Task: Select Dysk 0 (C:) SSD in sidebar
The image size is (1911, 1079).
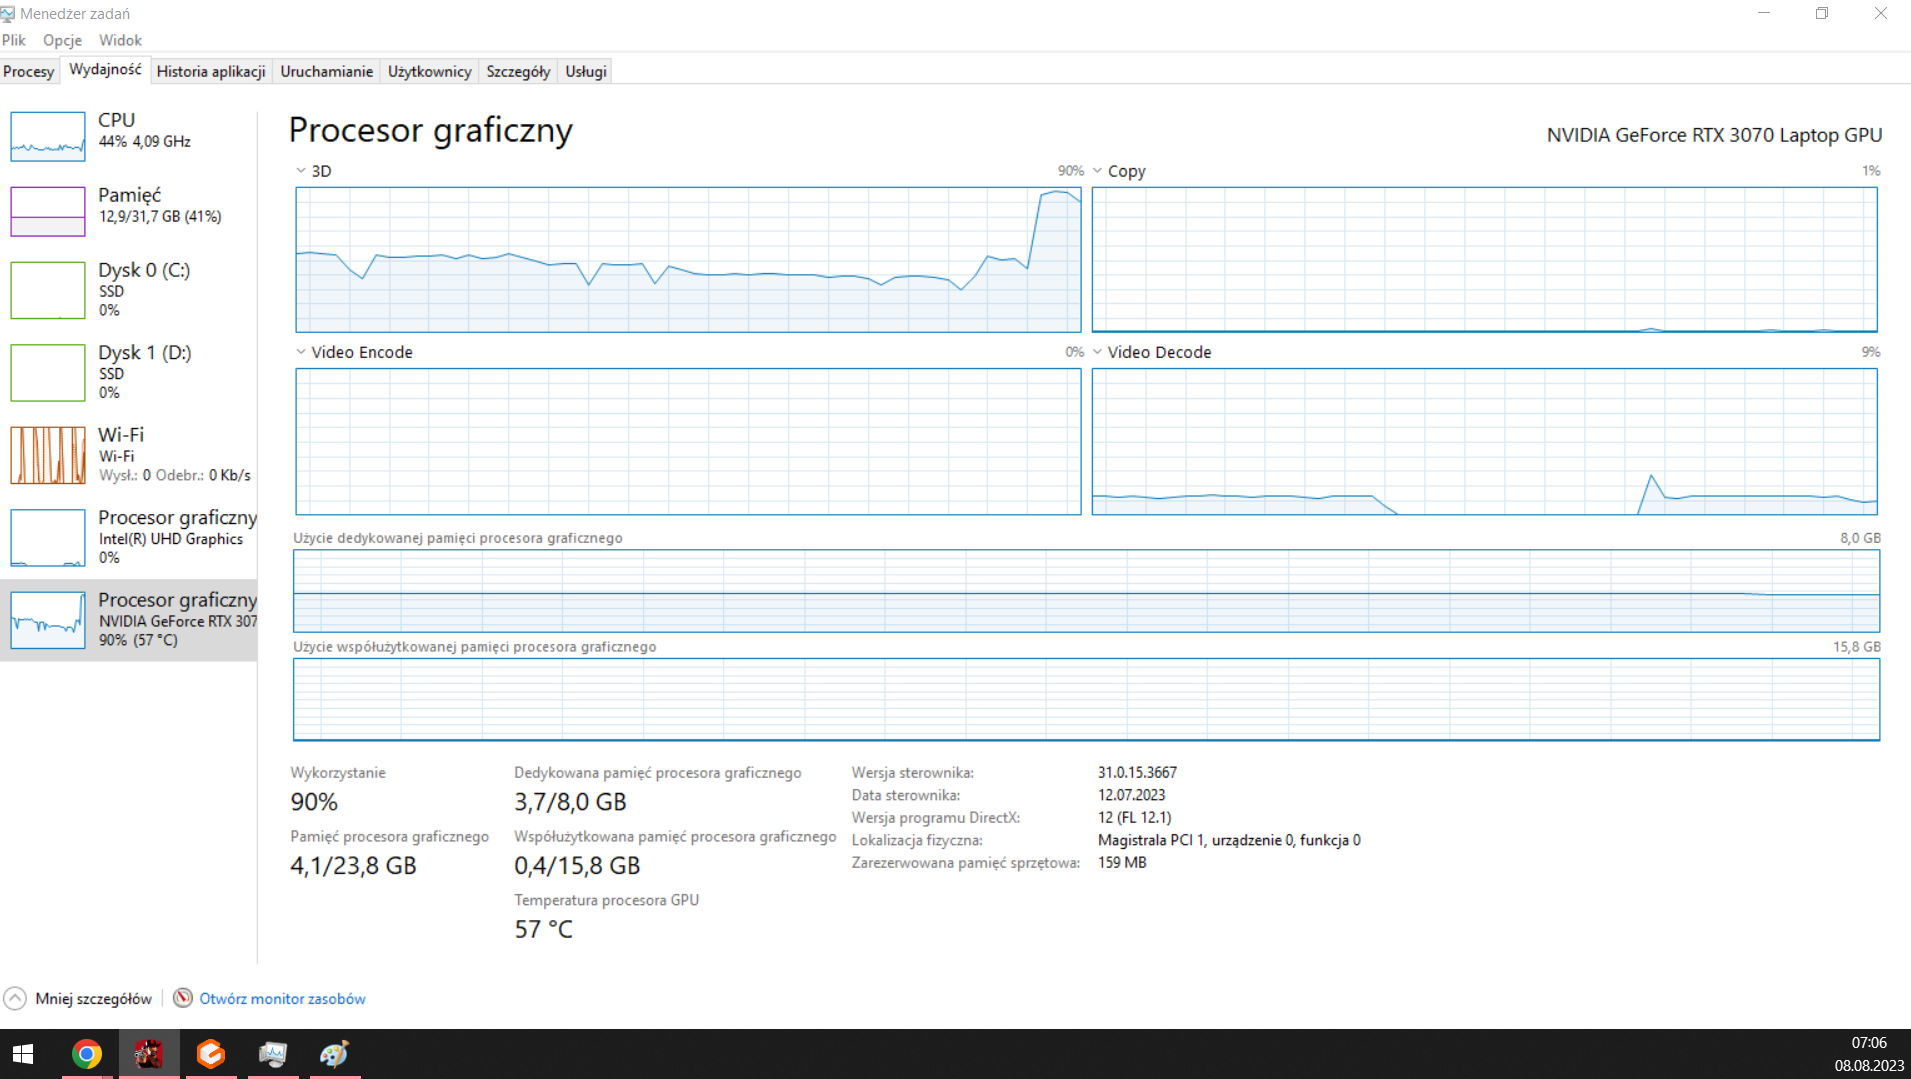Action: (130, 290)
